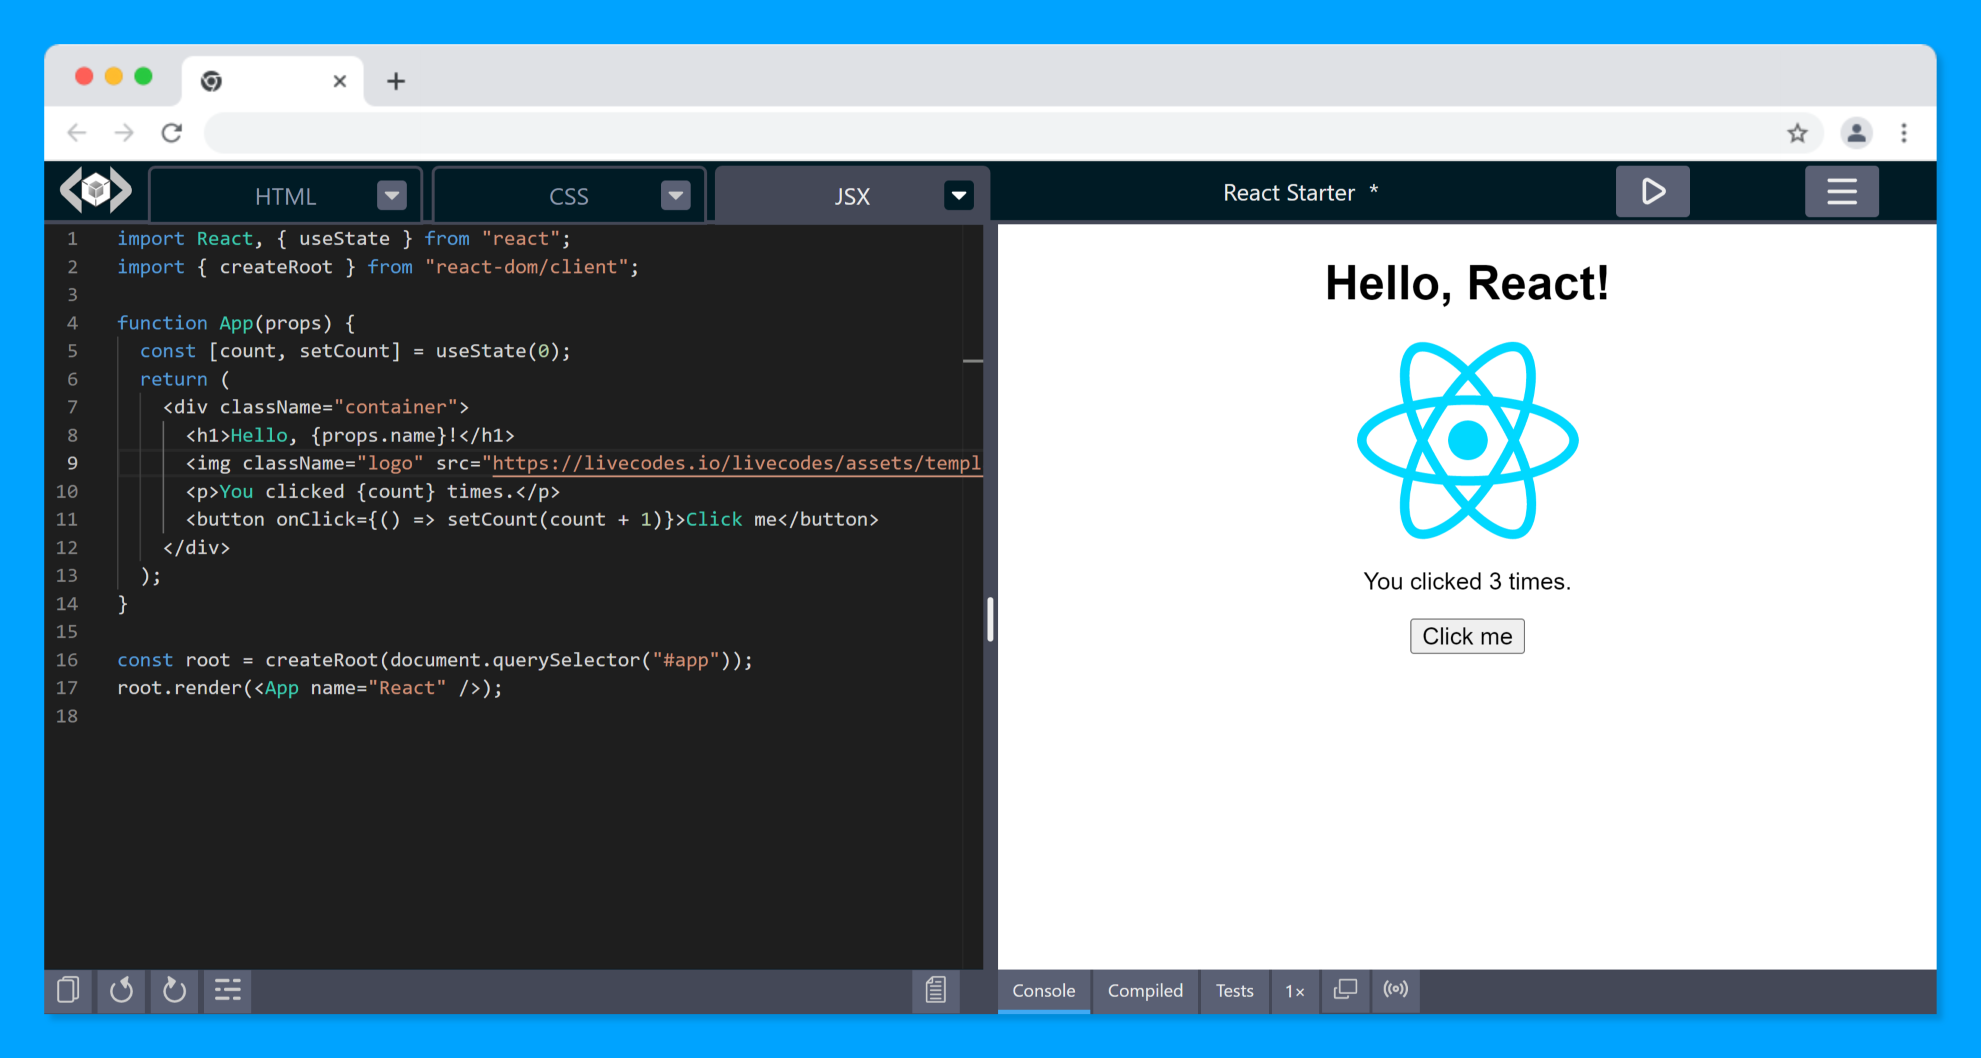This screenshot has height=1058, width=1981.
Task: Open result in new window icon
Action: (1344, 990)
